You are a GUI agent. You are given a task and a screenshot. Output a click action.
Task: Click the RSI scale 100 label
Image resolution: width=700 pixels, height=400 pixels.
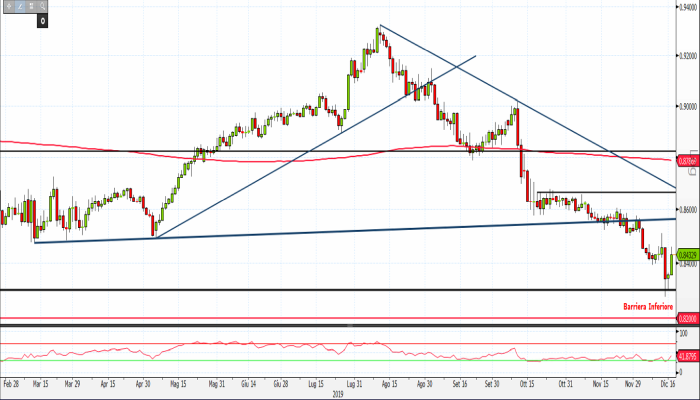point(683,333)
